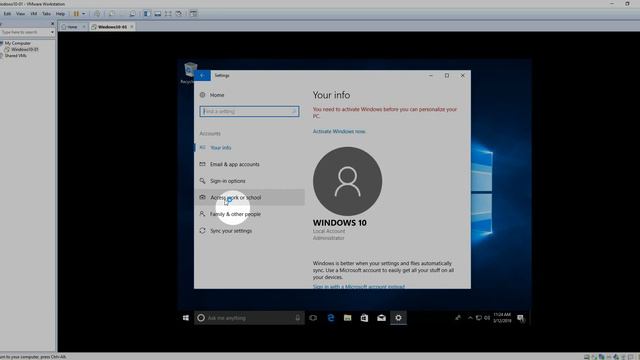Click the Find a setting search box
Image resolution: width=640 pixels, height=360 pixels.
[x=249, y=111]
